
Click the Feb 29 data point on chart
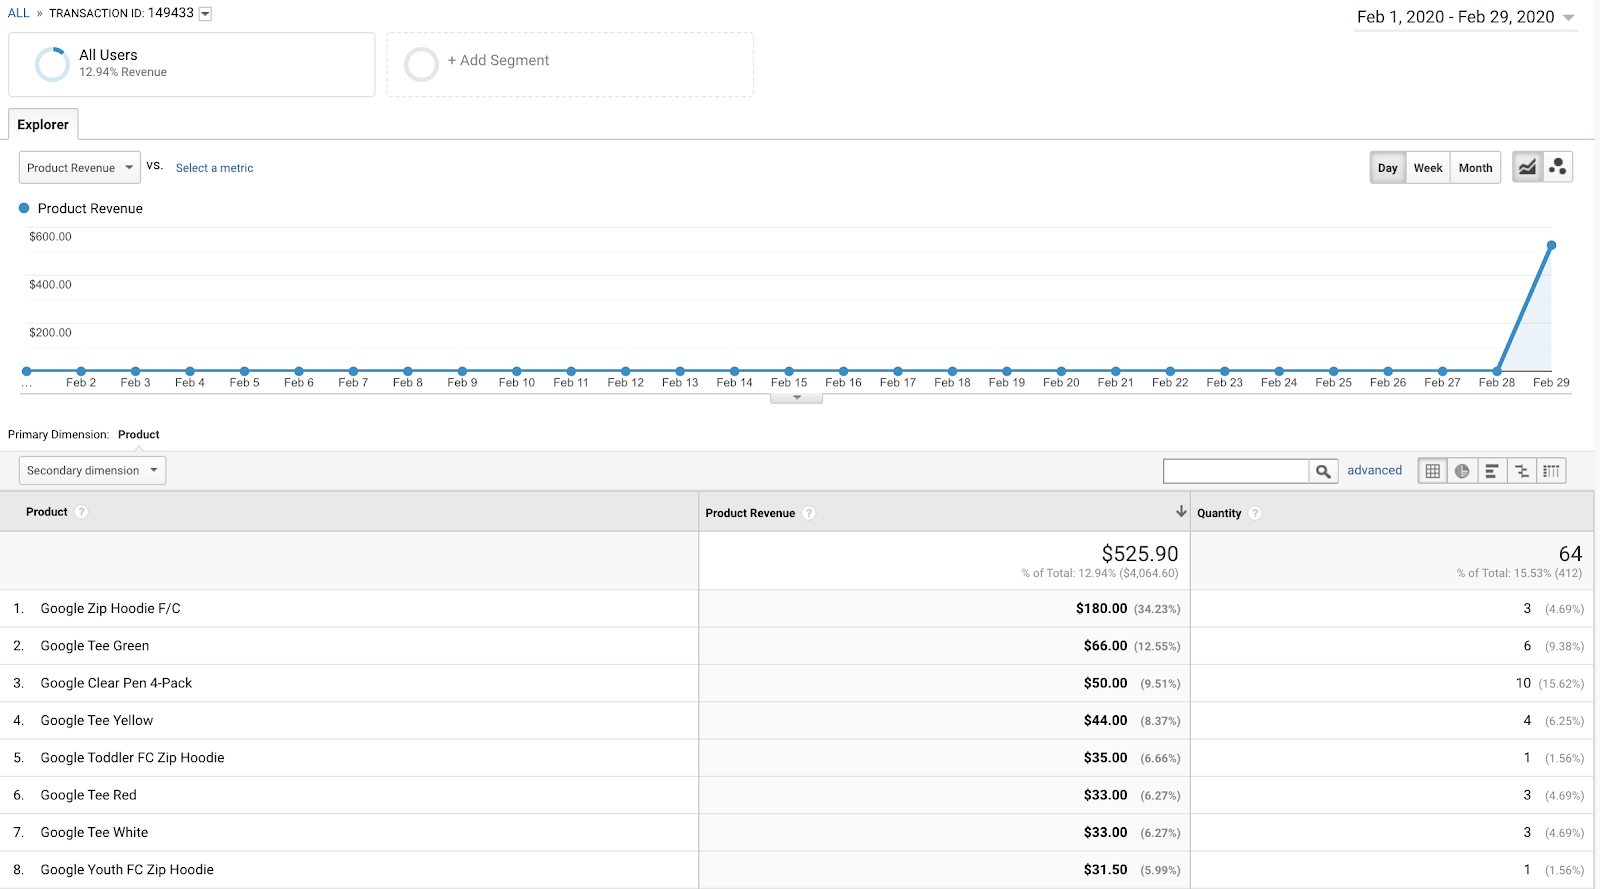click(x=1551, y=245)
